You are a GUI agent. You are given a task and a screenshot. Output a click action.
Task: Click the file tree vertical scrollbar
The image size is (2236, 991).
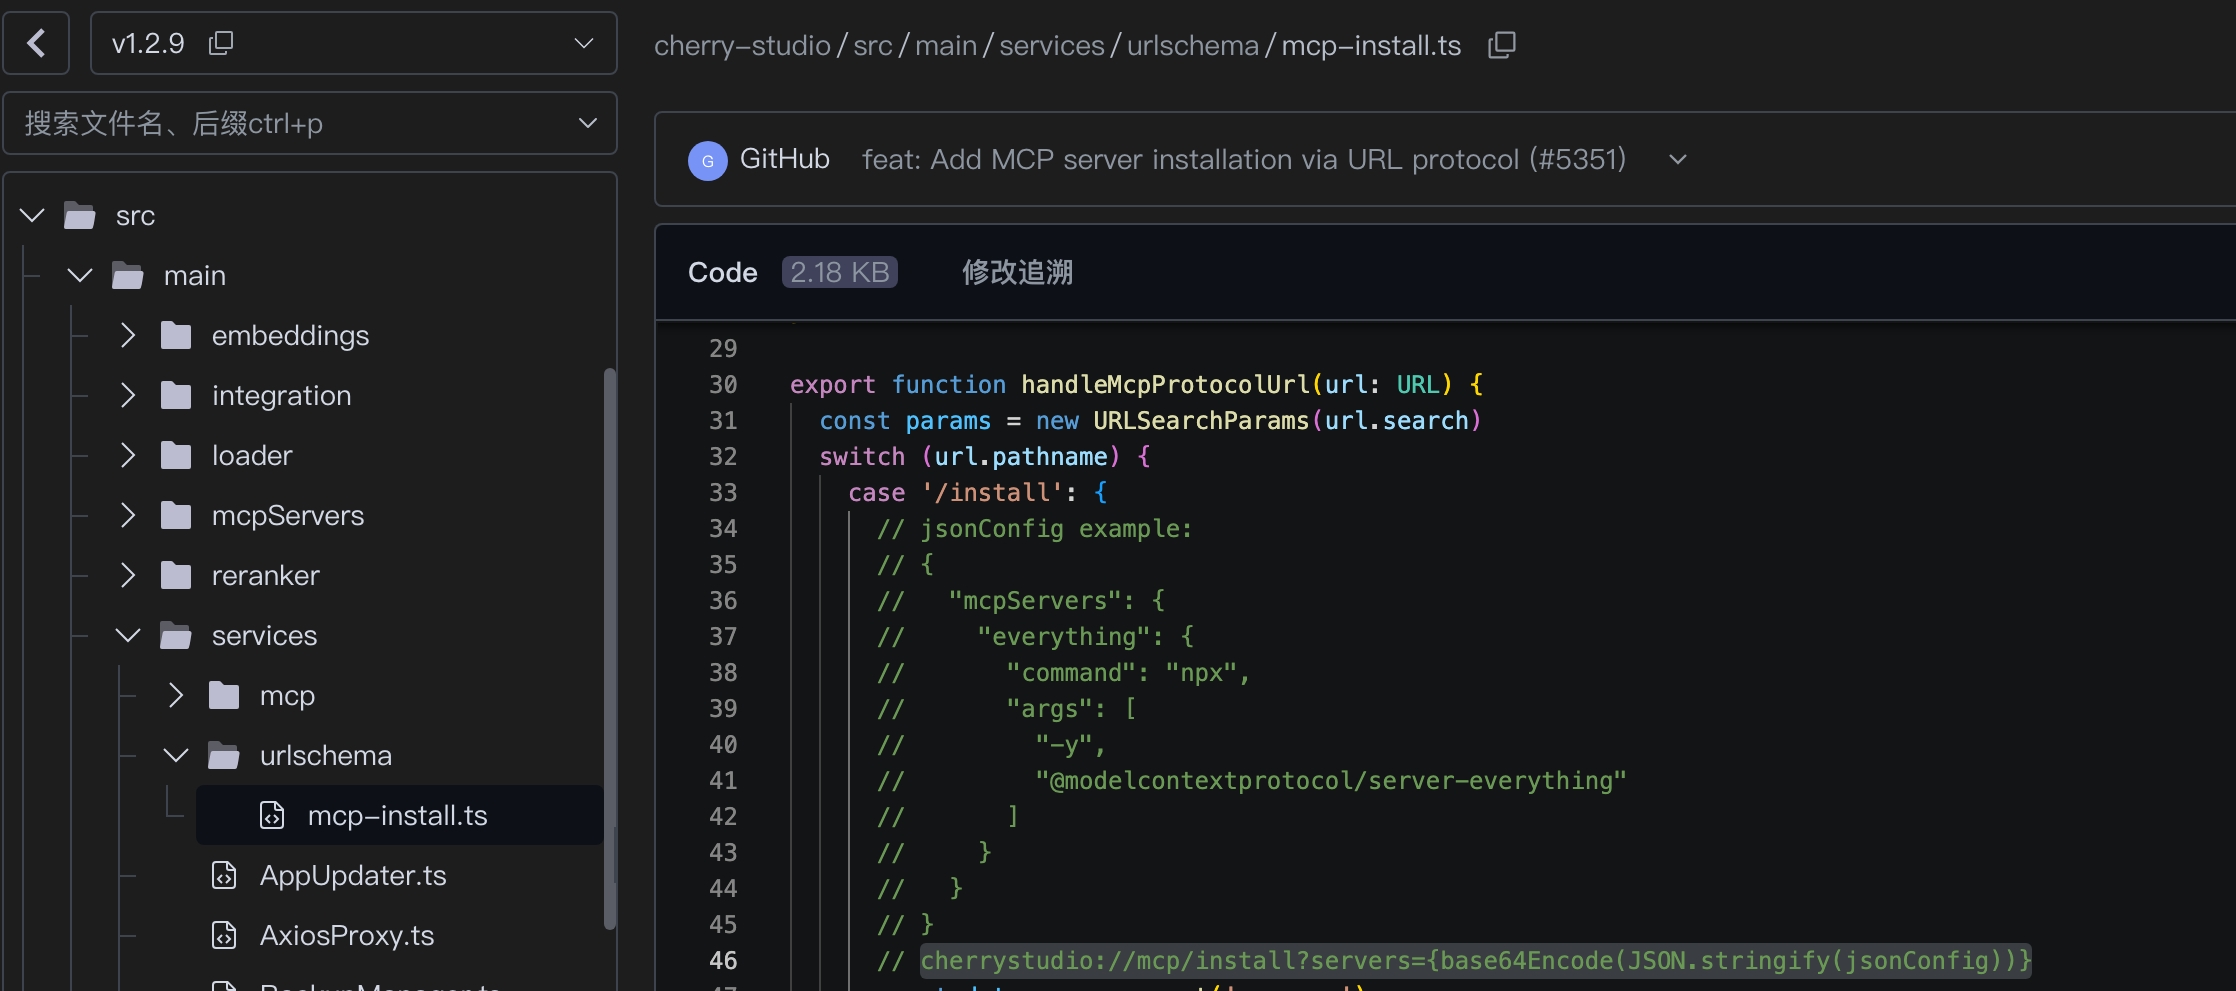tap(609, 650)
